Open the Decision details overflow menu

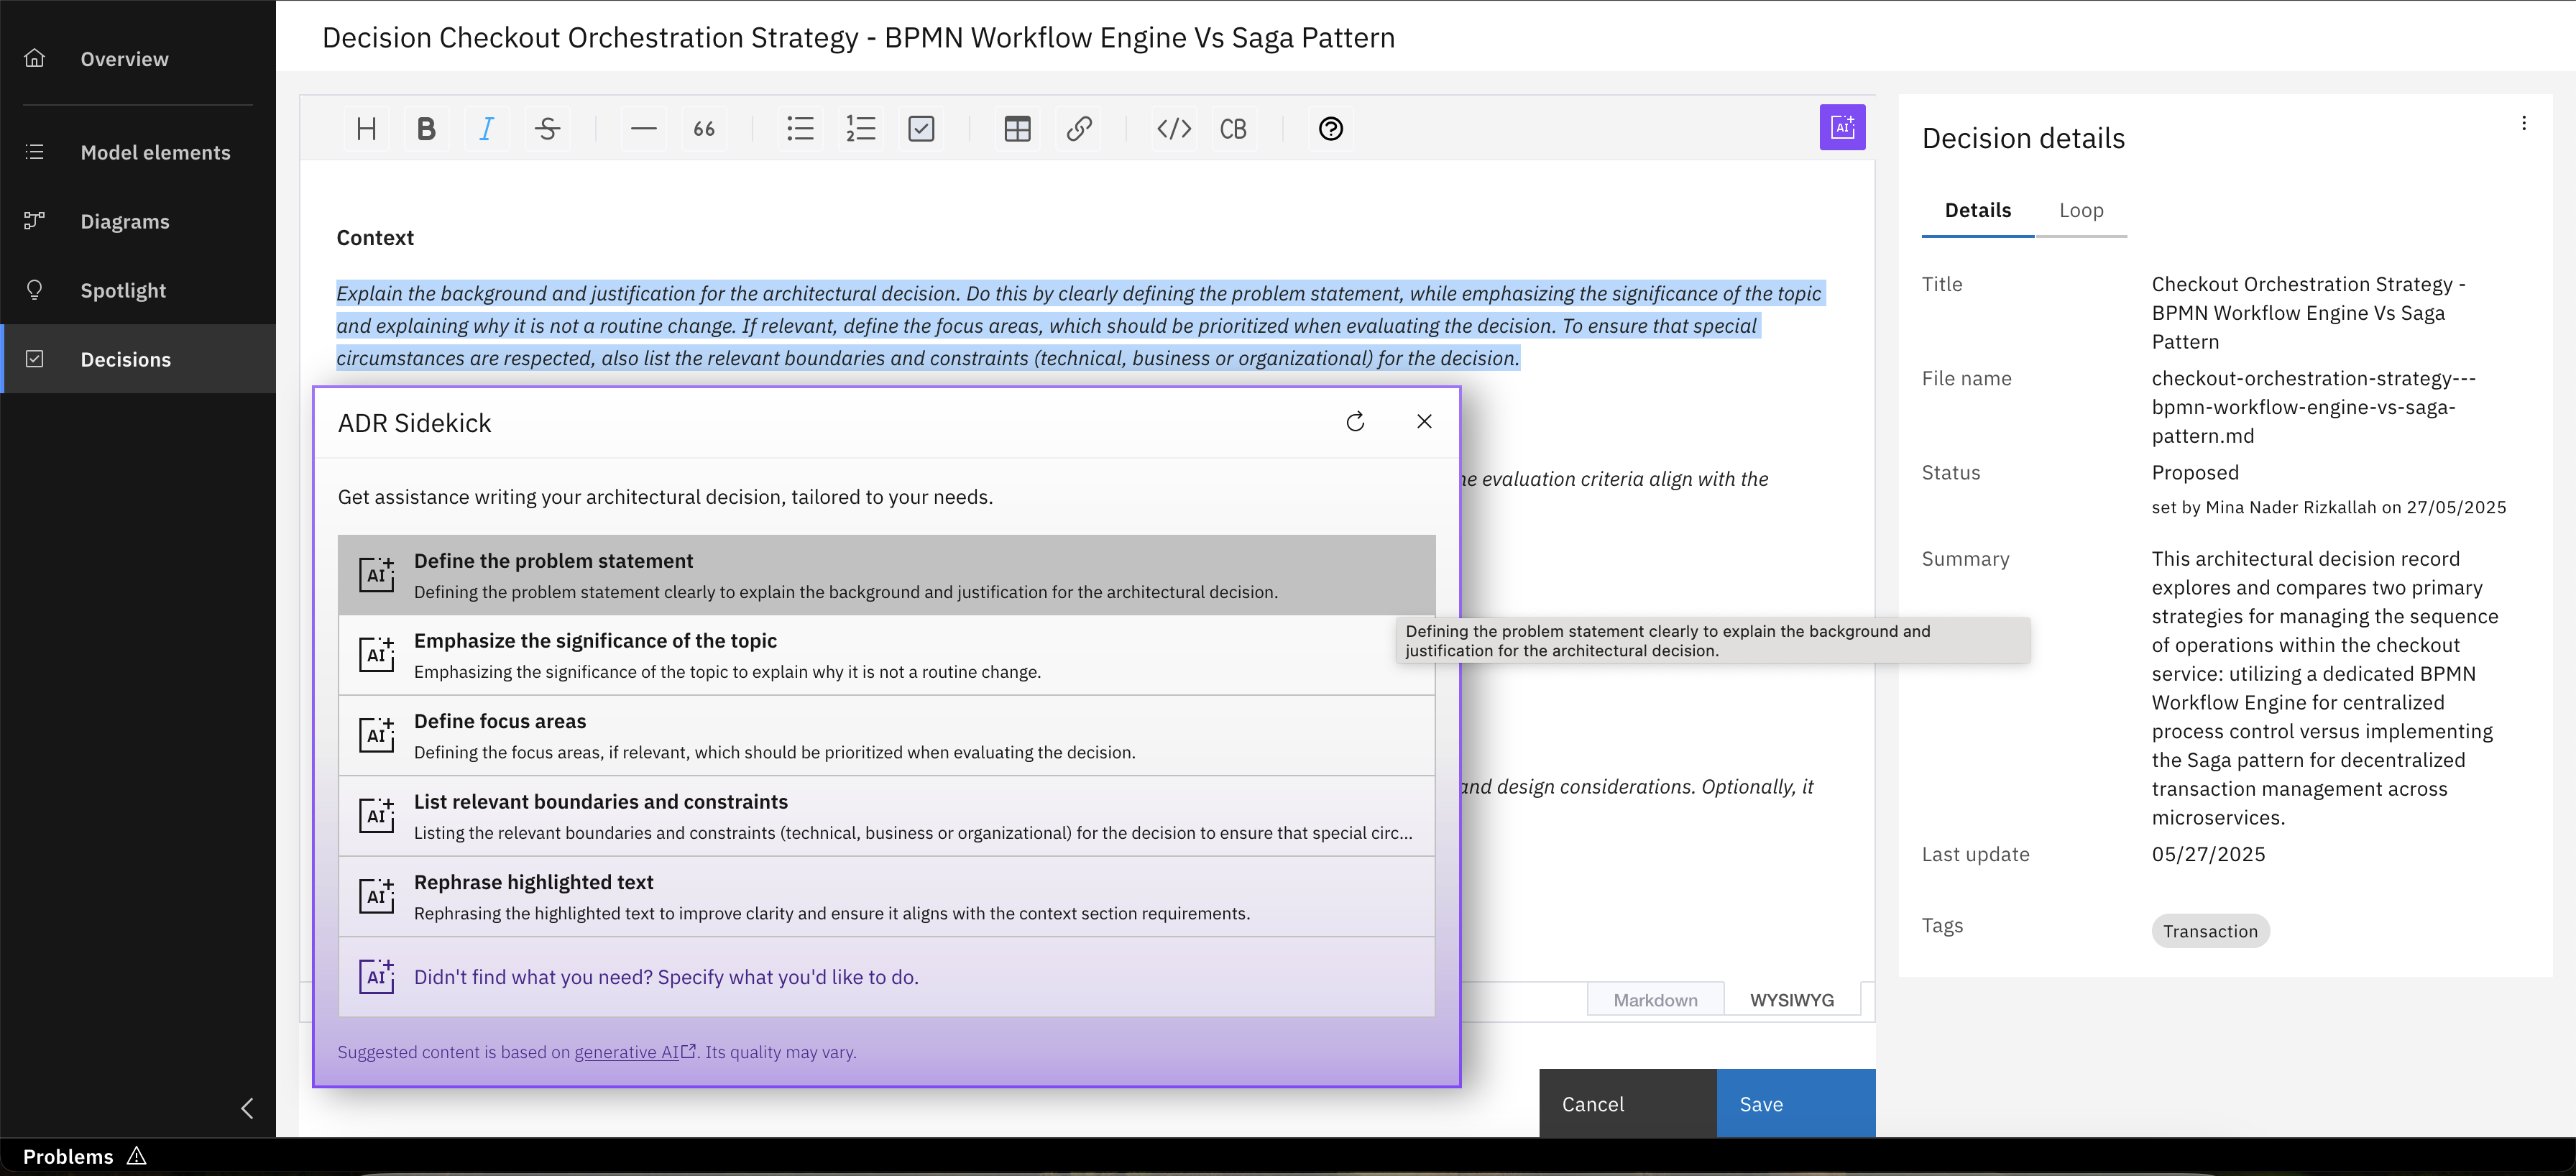2524,122
